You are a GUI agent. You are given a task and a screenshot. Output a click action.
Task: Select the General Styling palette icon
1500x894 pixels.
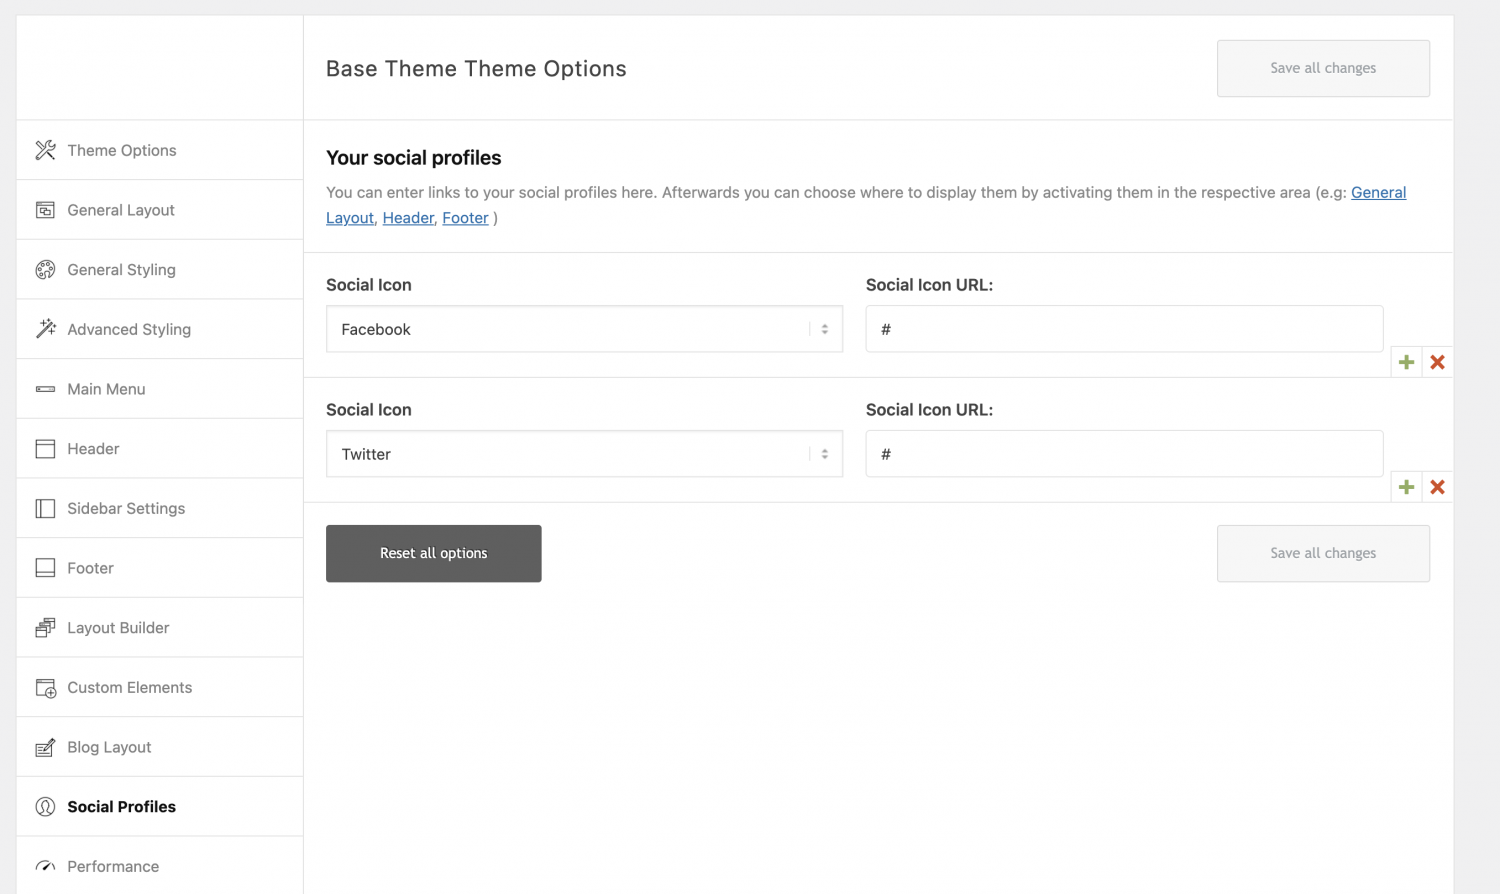pyautogui.click(x=45, y=269)
